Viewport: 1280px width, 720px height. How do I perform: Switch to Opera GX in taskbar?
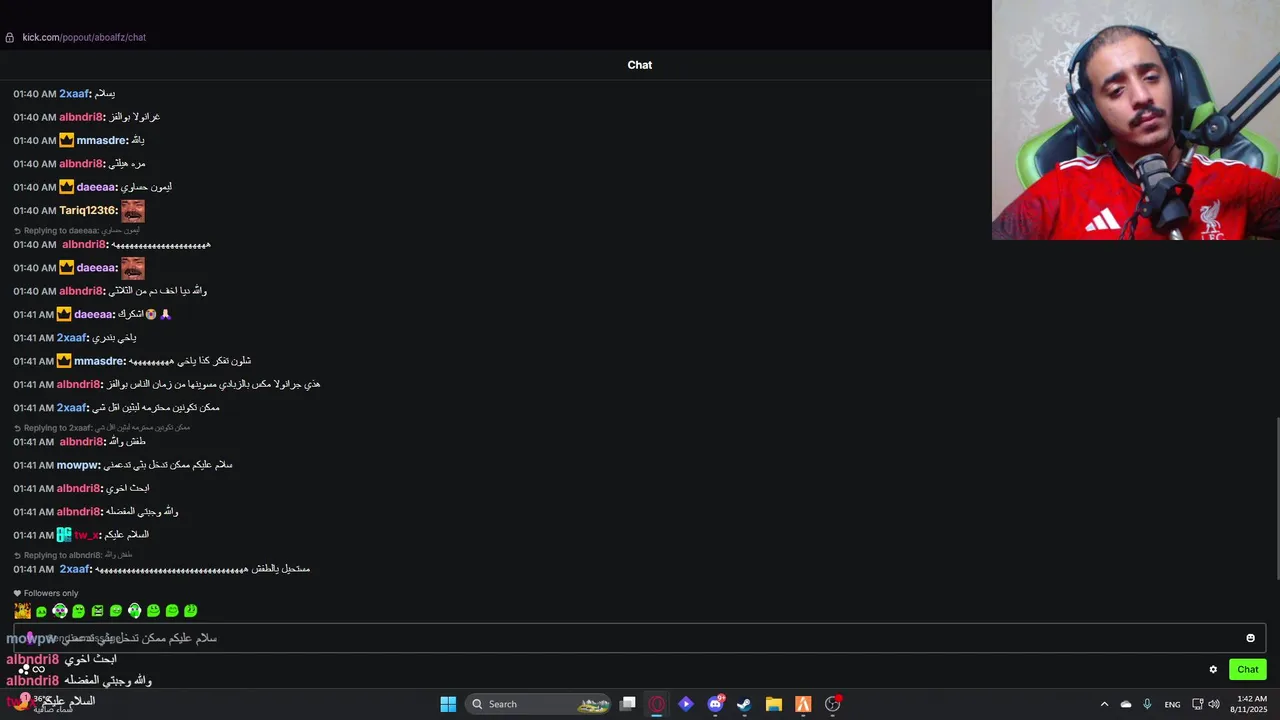pyautogui.click(x=657, y=704)
